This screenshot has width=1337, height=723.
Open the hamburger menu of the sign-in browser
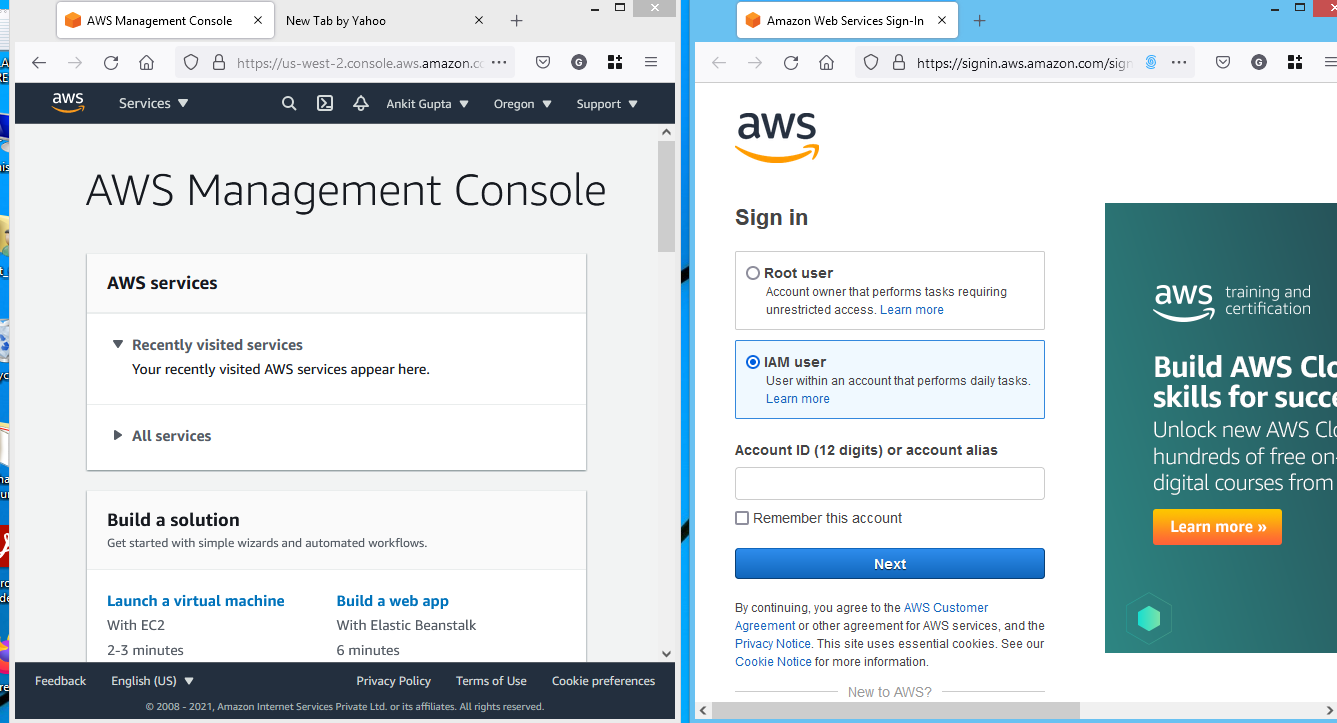coord(1331,62)
